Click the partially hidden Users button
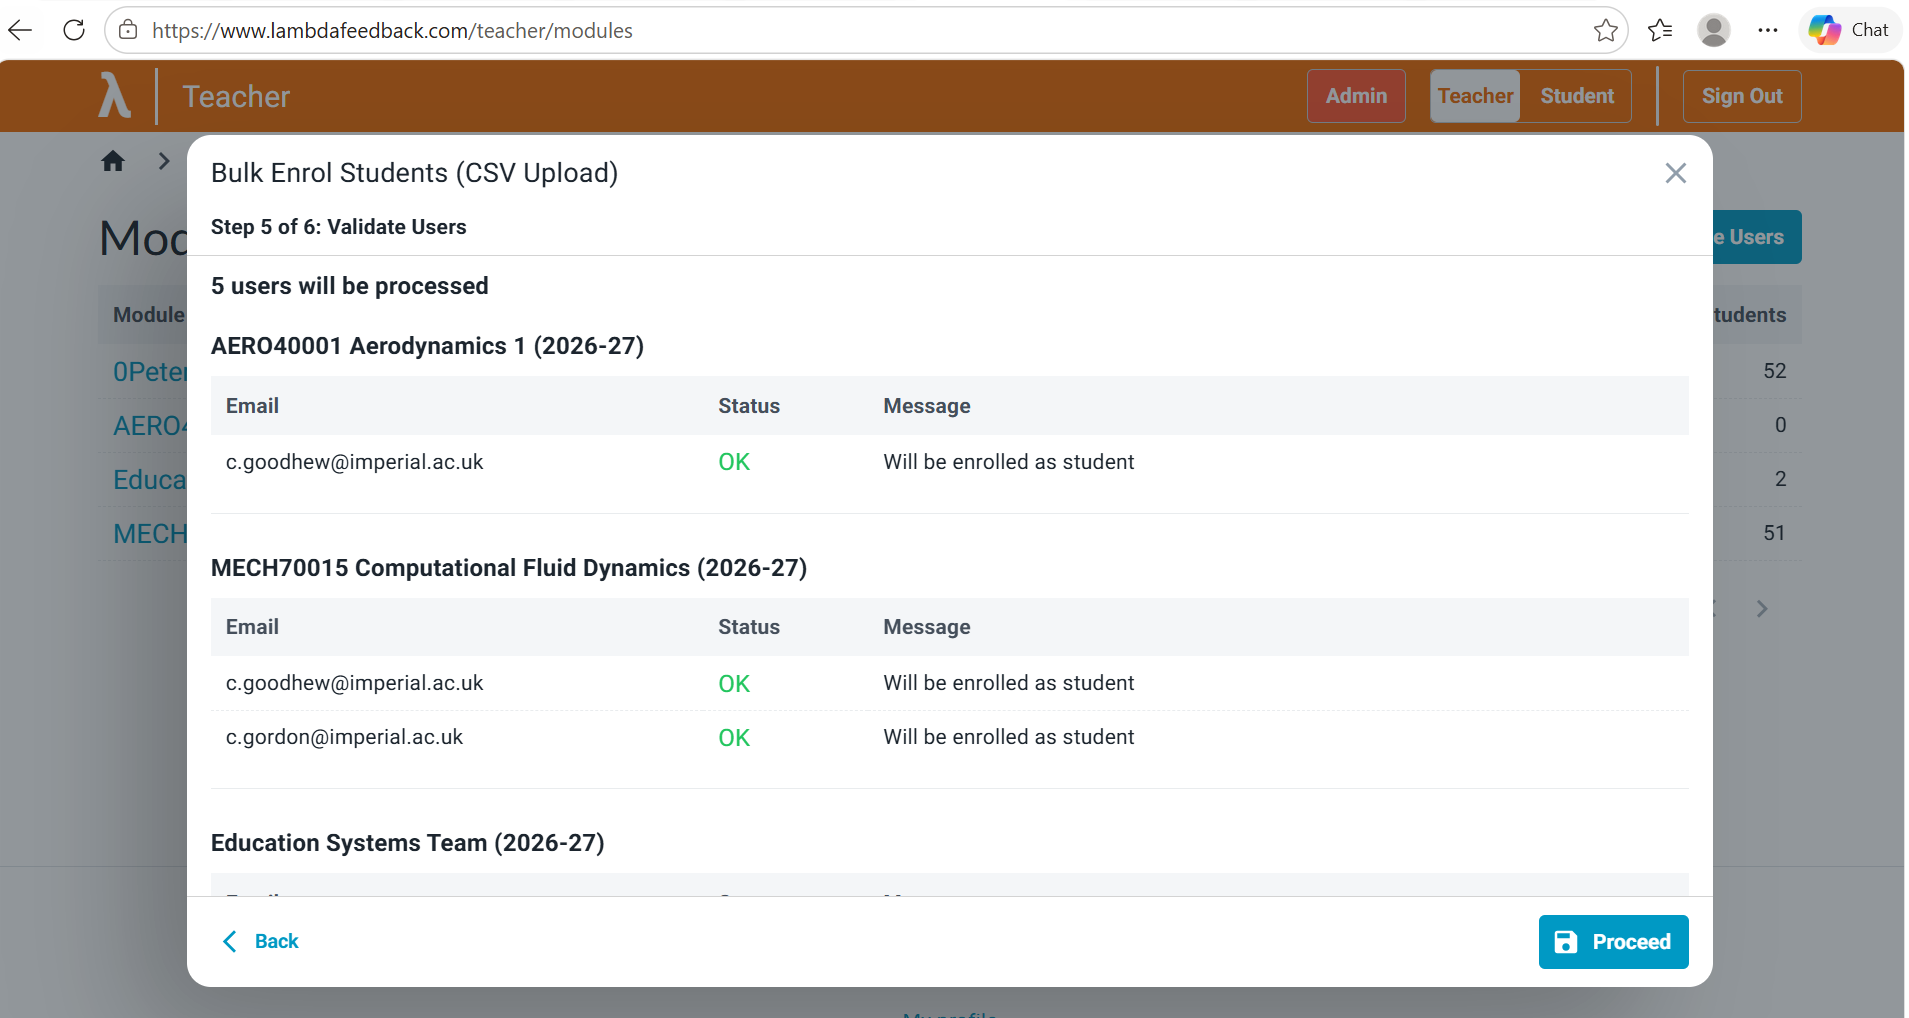Screen dimensions: 1909x1018 pyautogui.click(x=1757, y=237)
